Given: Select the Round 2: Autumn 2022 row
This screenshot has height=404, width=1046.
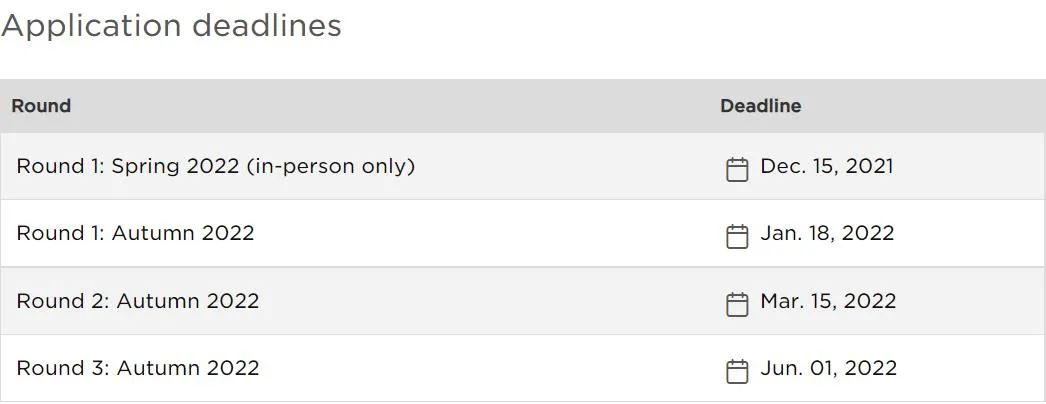Looking at the screenshot, I should click(523, 301).
